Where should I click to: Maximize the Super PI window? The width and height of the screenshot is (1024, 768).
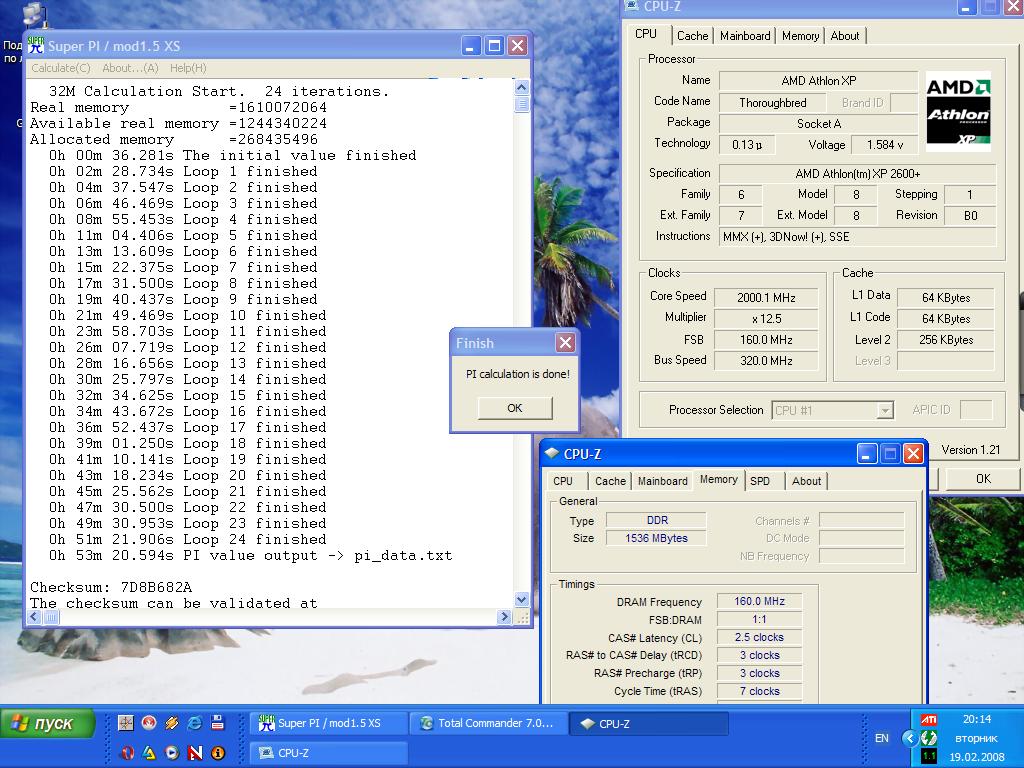pos(494,46)
